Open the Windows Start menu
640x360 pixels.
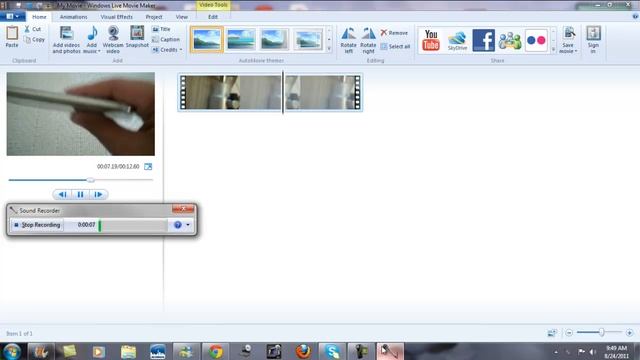[12, 351]
